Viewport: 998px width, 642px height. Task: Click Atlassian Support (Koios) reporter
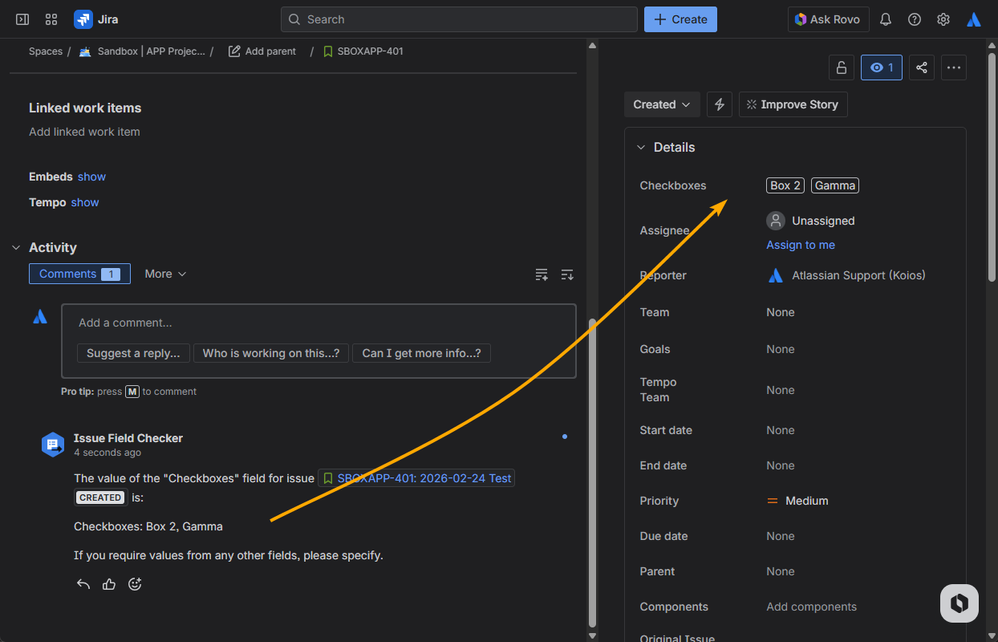(846, 276)
